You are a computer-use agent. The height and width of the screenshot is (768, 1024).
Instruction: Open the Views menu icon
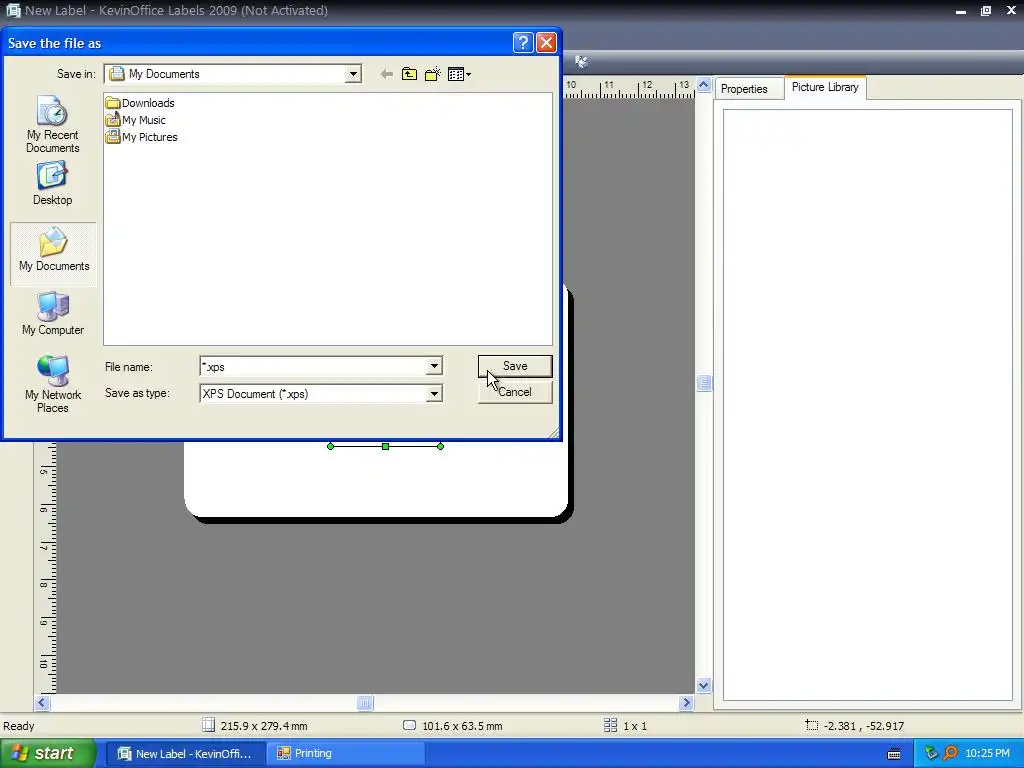pyautogui.click(x=459, y=74)
